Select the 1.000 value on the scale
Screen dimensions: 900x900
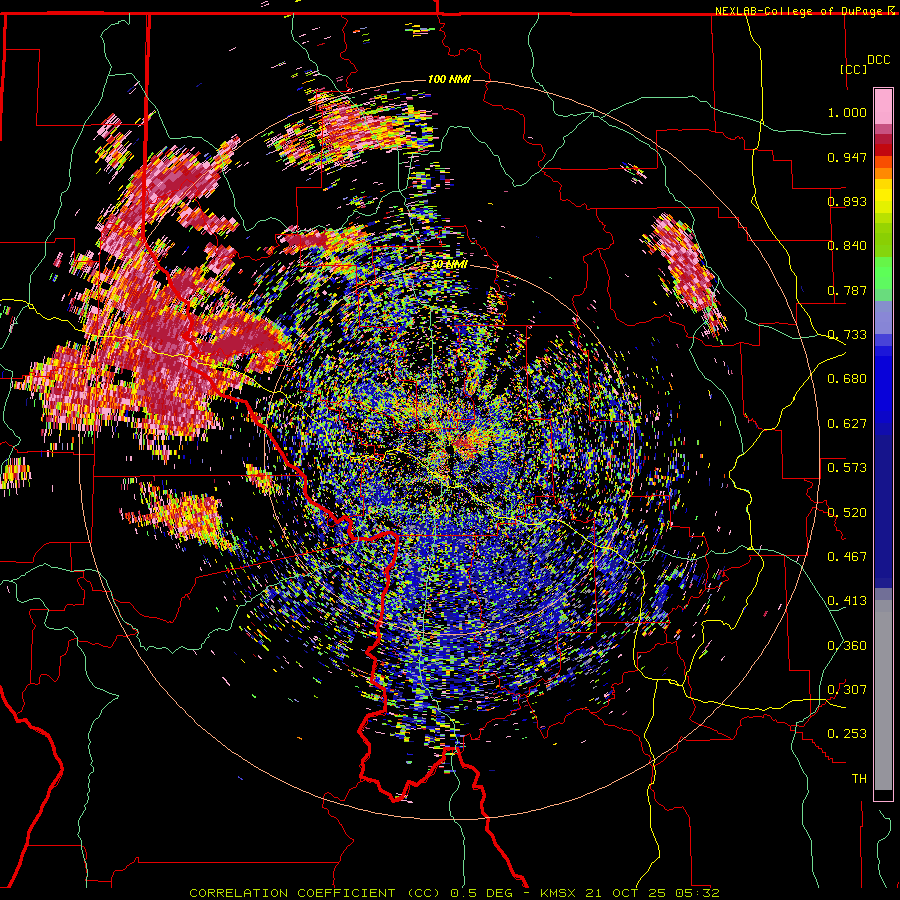pyautogui.click(x=847, y=112)
